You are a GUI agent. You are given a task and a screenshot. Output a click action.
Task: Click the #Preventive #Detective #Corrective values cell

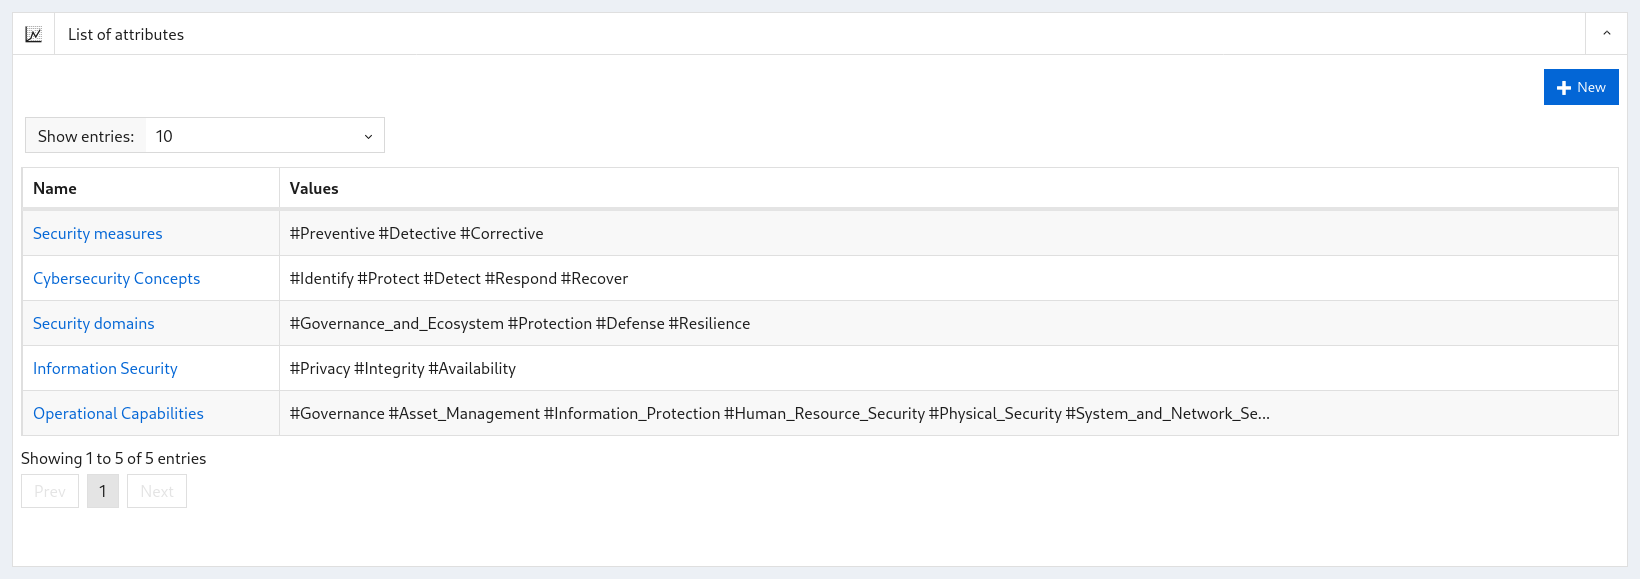click(948, 233)
